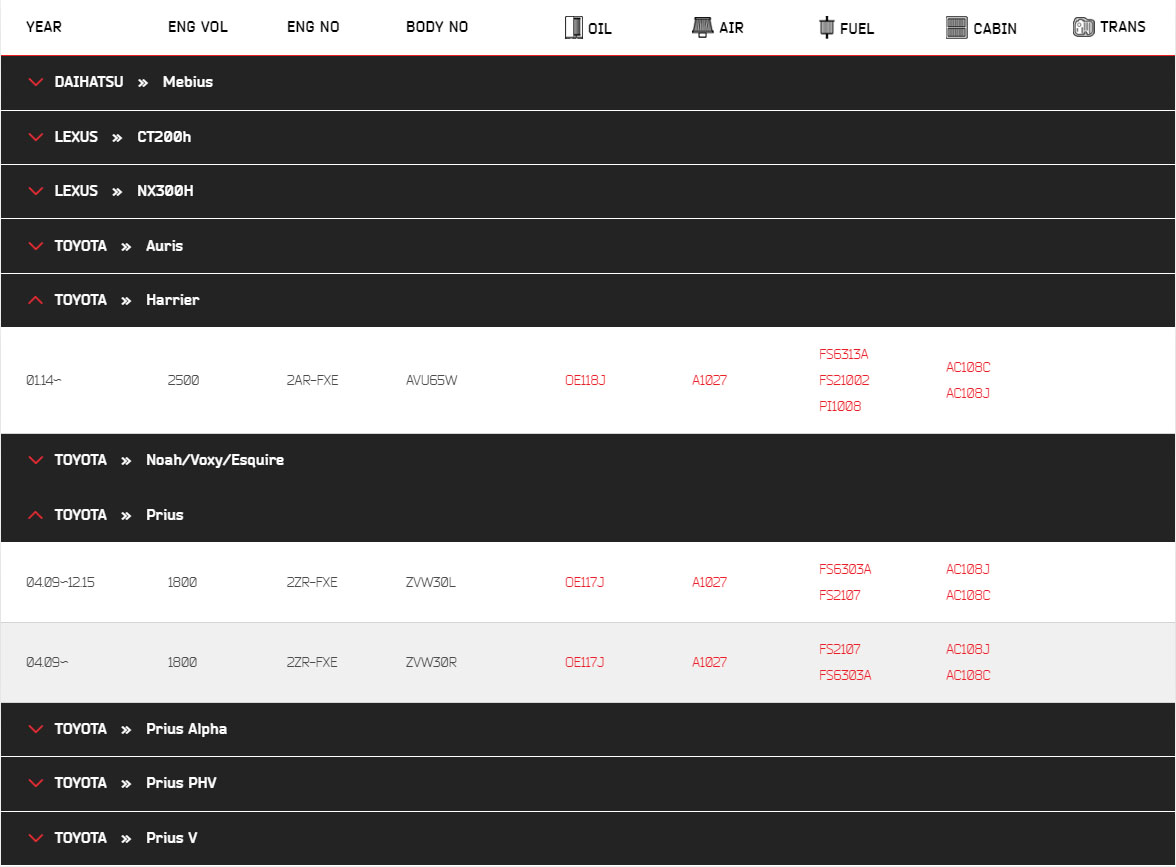
Task: Open cabin filter AC108C in Harrier row
Action: 968,368
